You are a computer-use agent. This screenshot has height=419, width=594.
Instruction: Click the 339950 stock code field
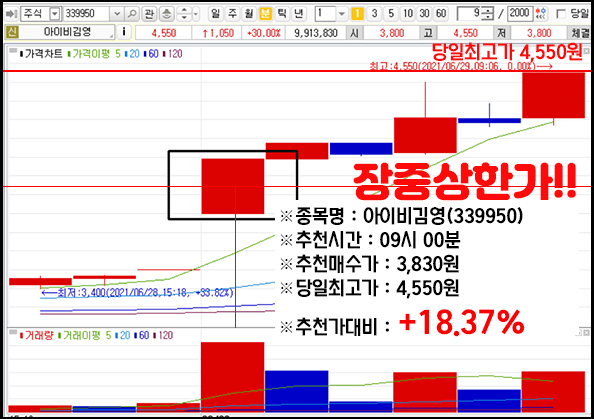[87, 14]
